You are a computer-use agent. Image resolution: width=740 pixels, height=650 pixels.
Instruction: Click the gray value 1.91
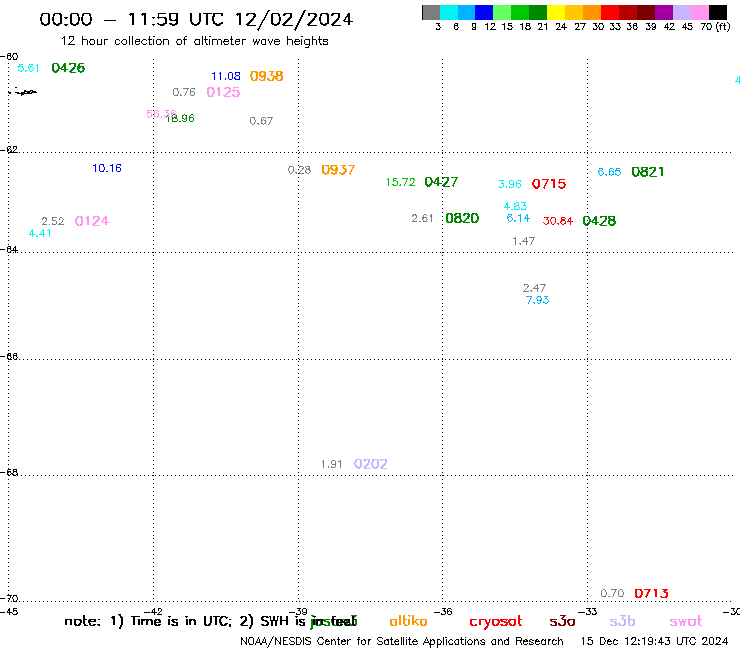click(332, 464)
